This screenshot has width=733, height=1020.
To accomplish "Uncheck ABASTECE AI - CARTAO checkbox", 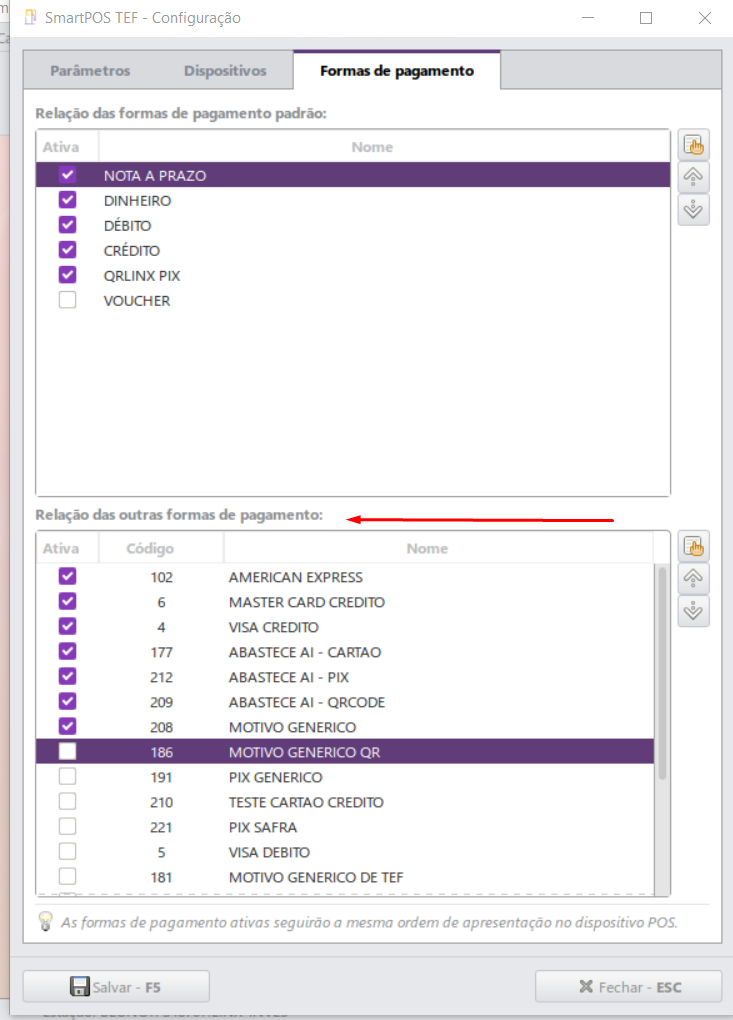I will point(67,651).
